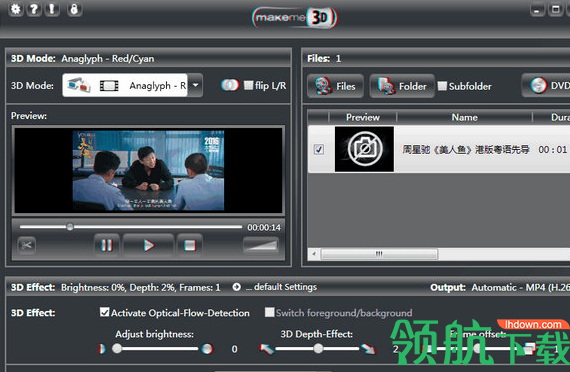
Task: Maximize the makeMe3D window
Action: (x=555, y=9)
